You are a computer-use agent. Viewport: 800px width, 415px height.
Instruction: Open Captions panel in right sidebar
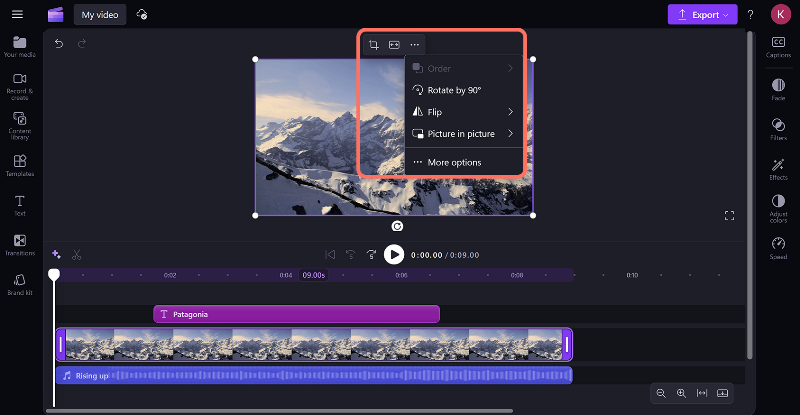(x=778, y=46)
